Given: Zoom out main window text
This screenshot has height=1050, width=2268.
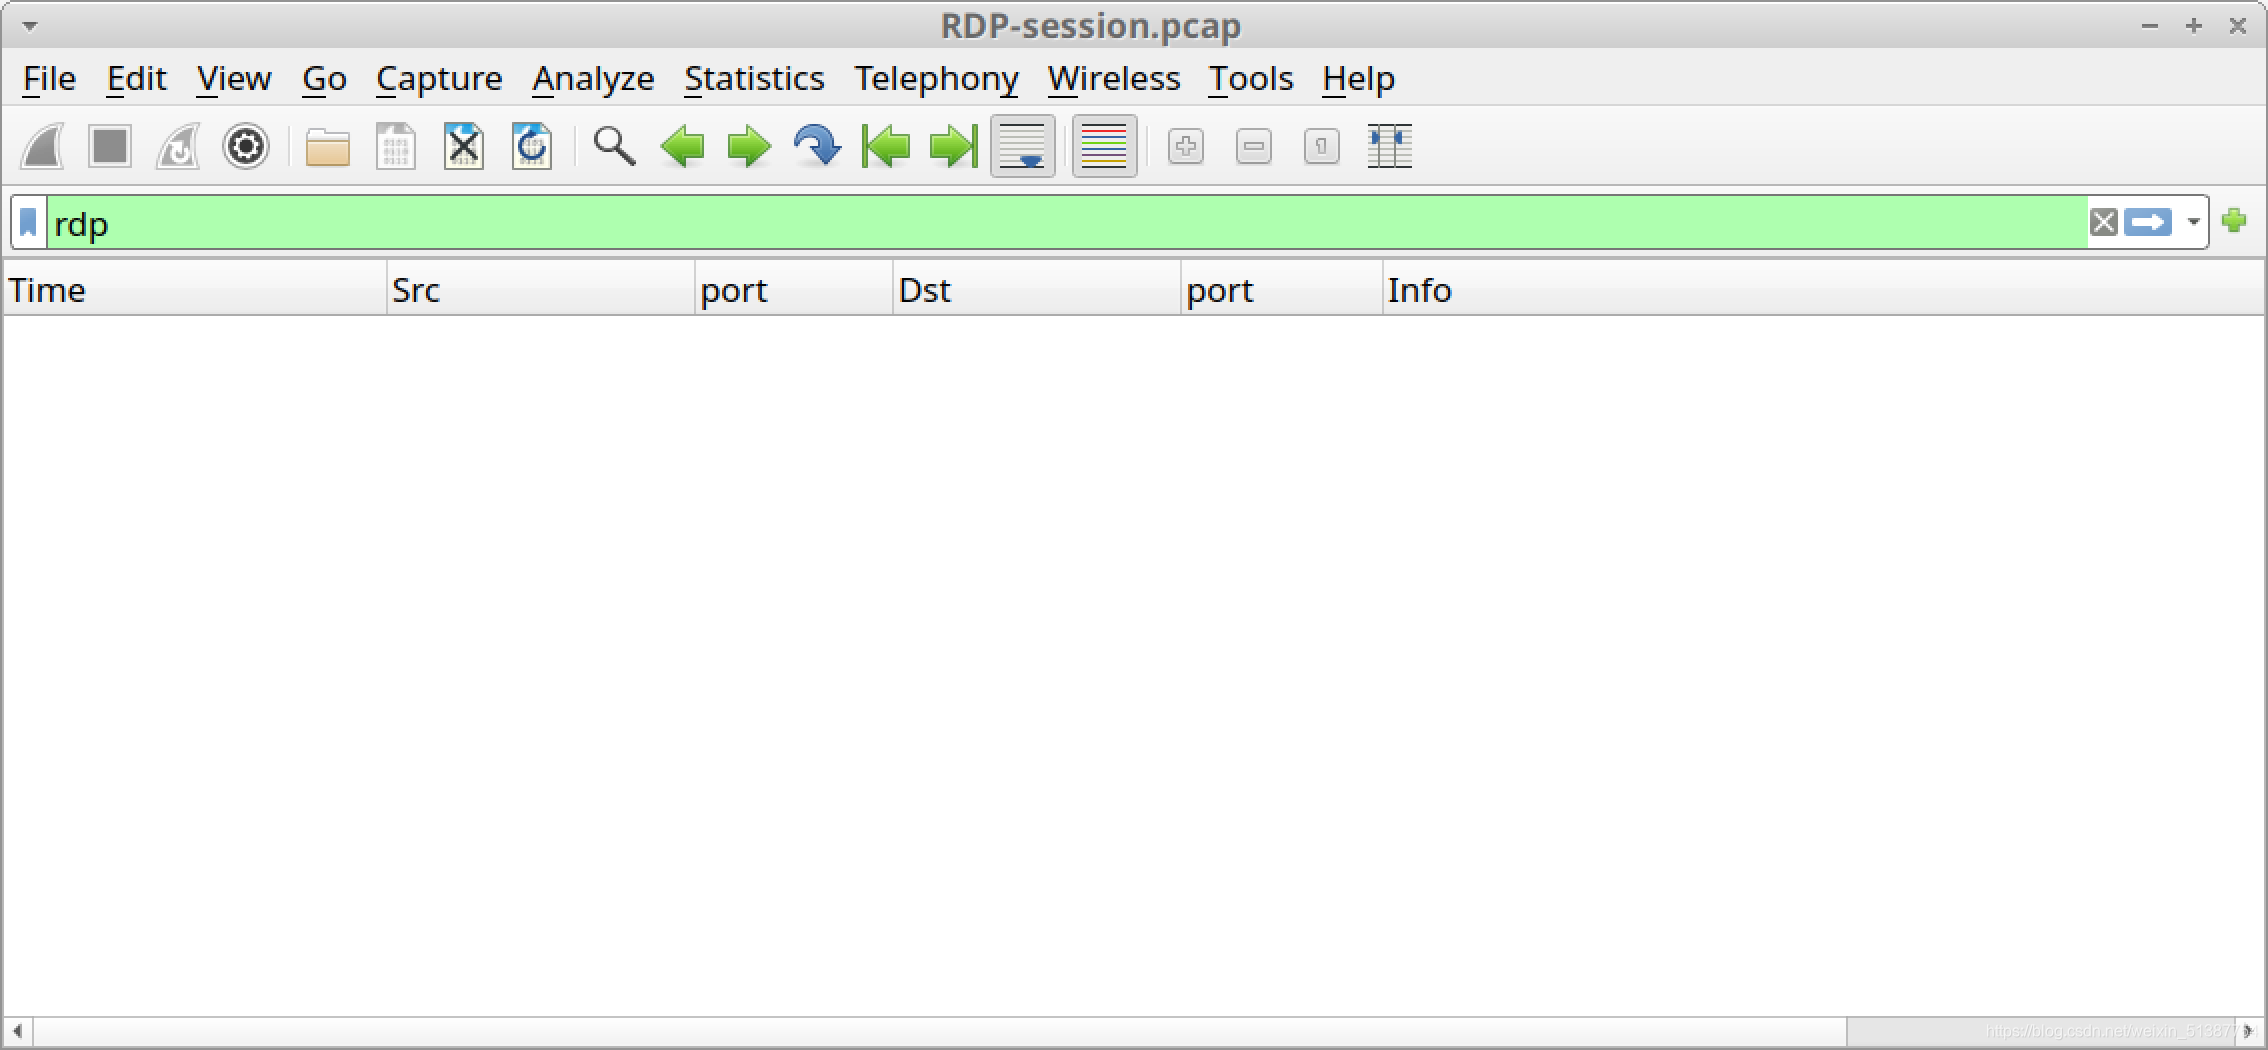Looking at the screenshot, I should click(1254, 147).
